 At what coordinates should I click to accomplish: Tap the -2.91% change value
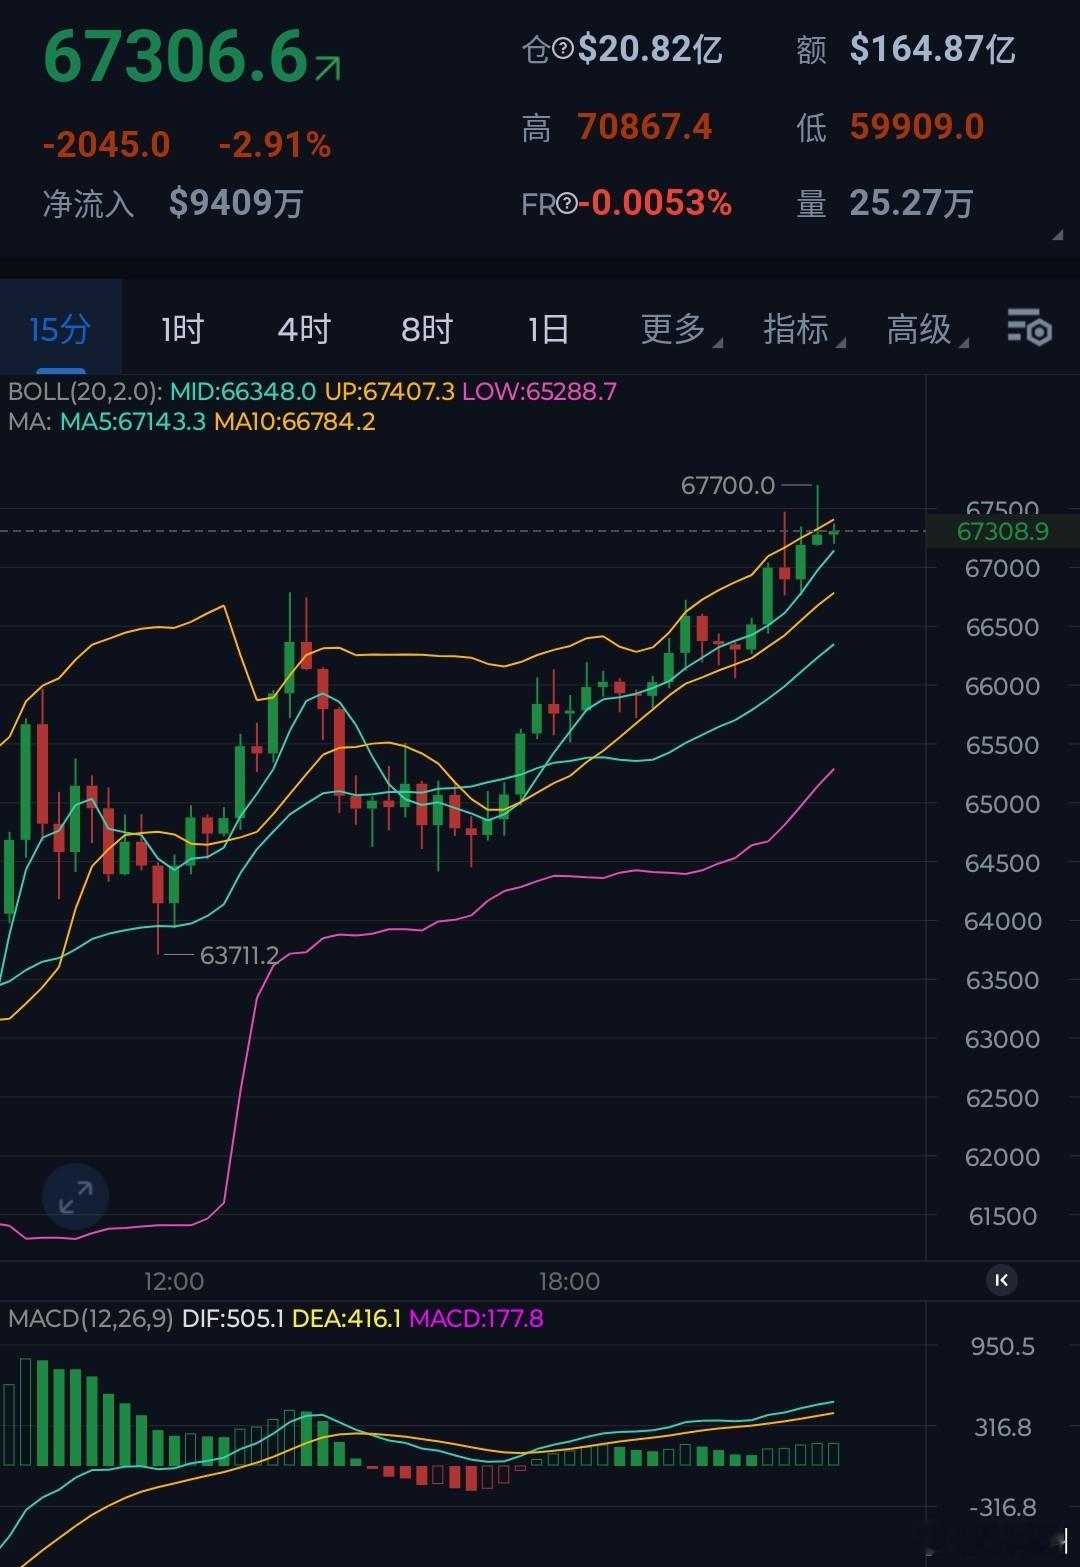pos(274,145)
